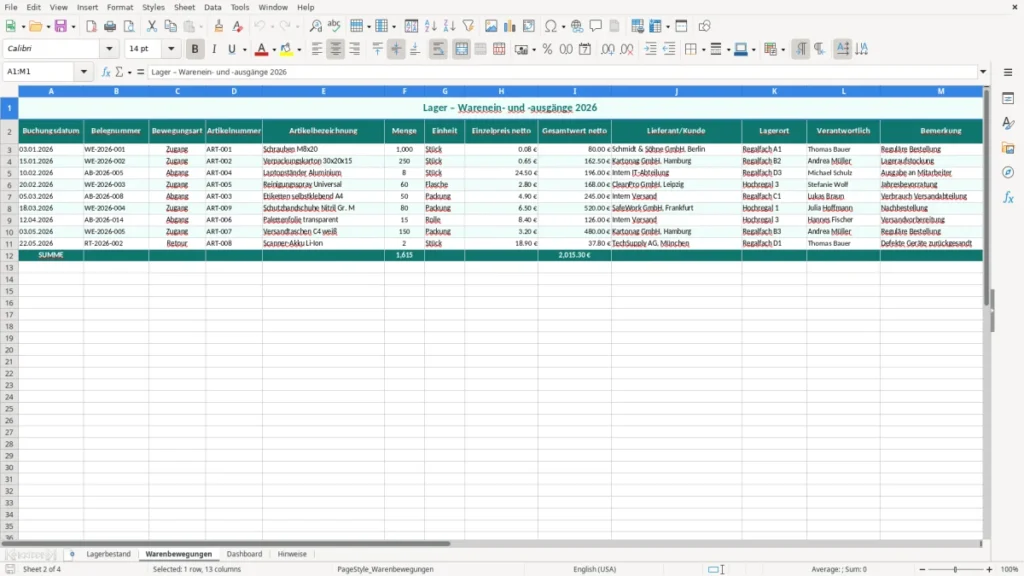Expand the font size dropdown
Screen dimensions: 1024x576
coord(171,48)
